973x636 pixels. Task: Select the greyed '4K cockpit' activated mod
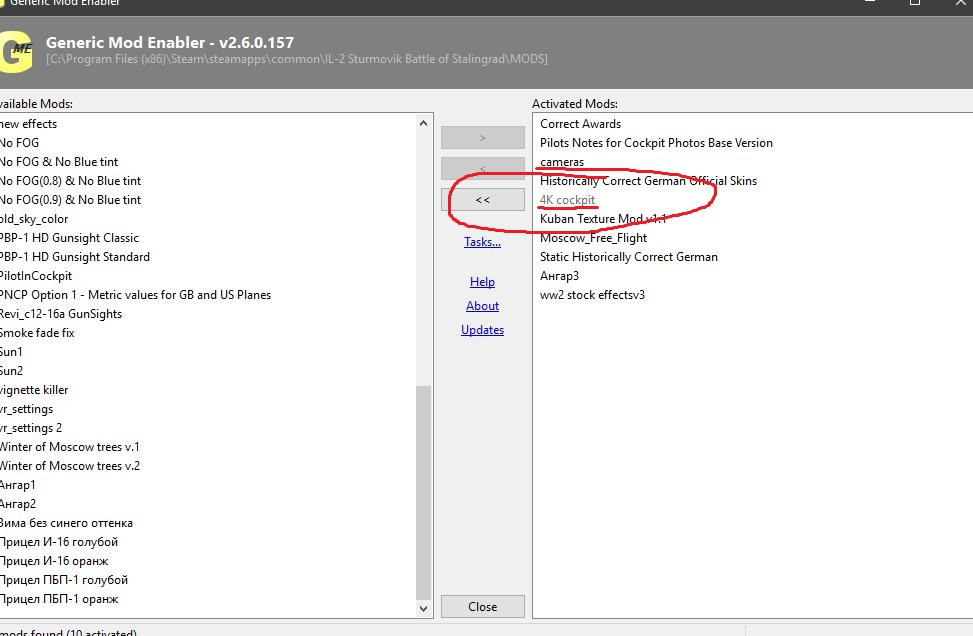pyautogui.click(x=567, y=200)
